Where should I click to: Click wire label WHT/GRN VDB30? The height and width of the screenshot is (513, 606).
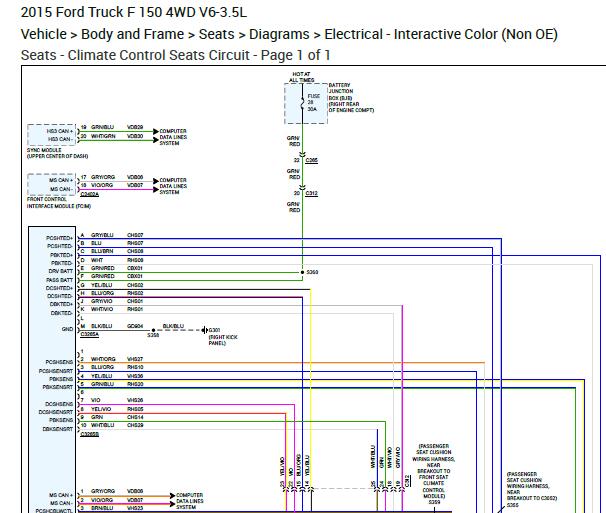click(117, 136)
